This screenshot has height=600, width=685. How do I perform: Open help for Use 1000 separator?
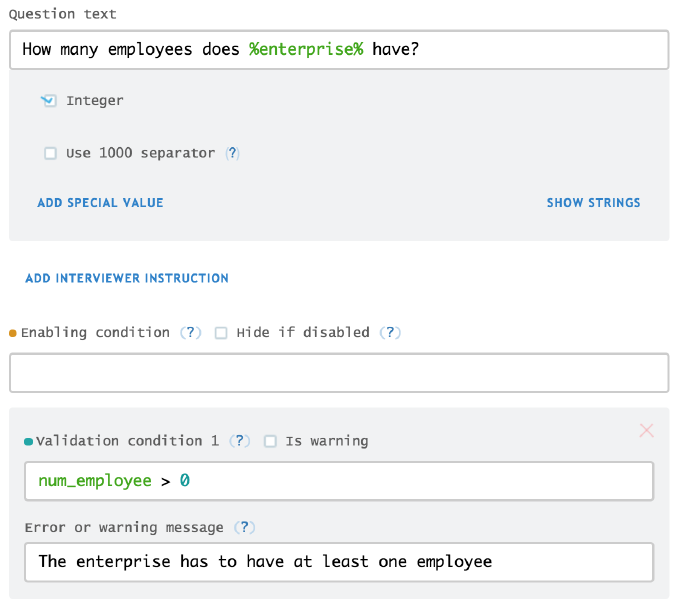pyautogui.click(x=232, y=153)
